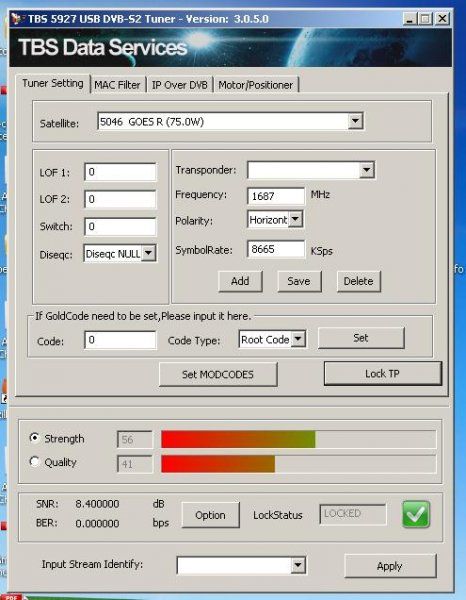The height and width of the screenshot is (600, 466).
Task: Go to the Motor/Positioner tab
Action: 256,85
